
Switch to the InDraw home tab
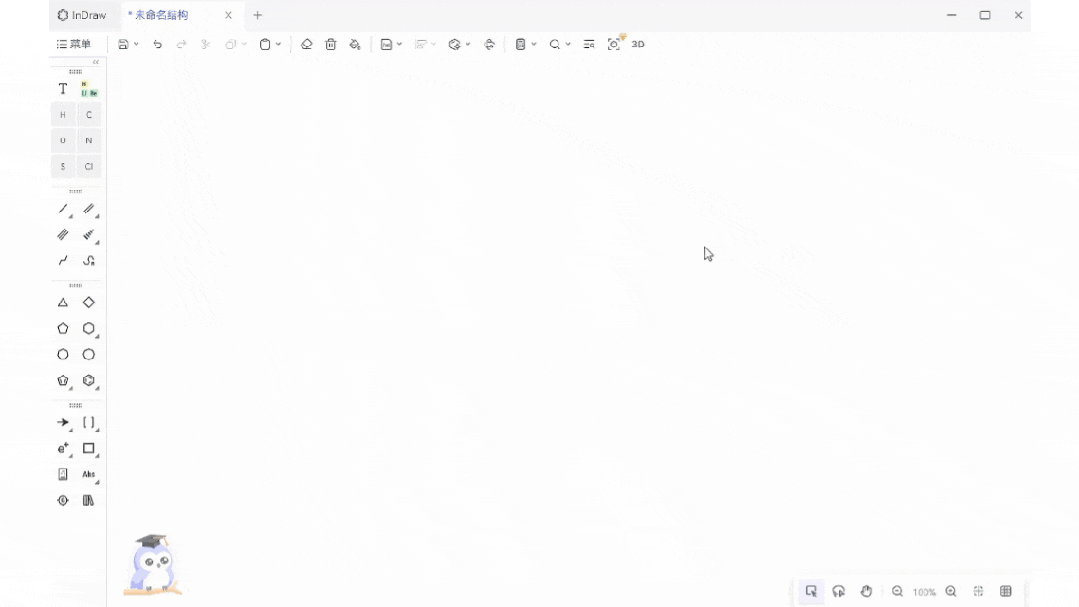point(82,15)
